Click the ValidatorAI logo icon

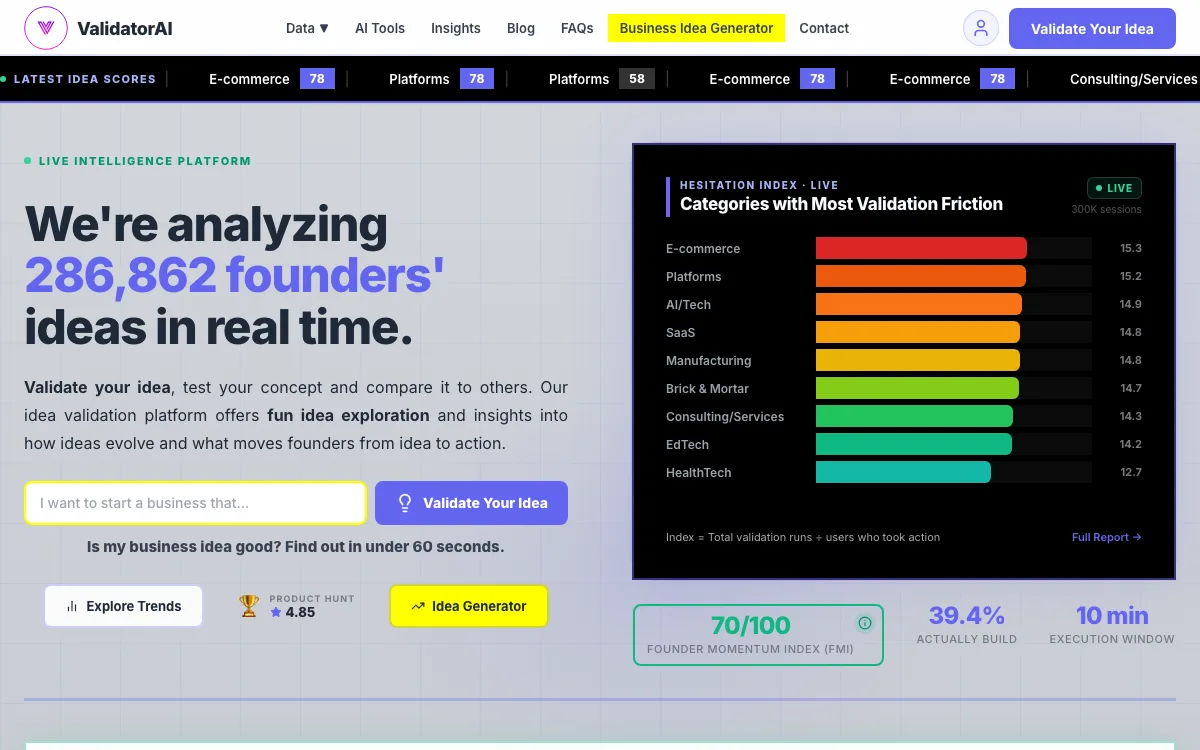point(46,28)
